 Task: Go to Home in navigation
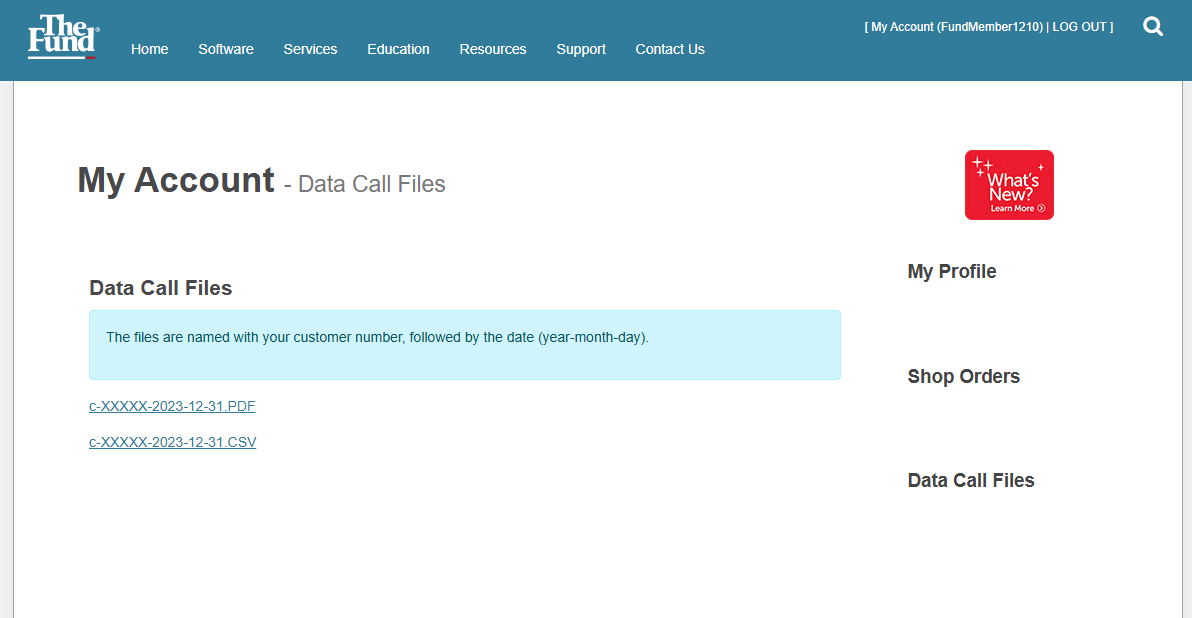[x=149, y=49]
